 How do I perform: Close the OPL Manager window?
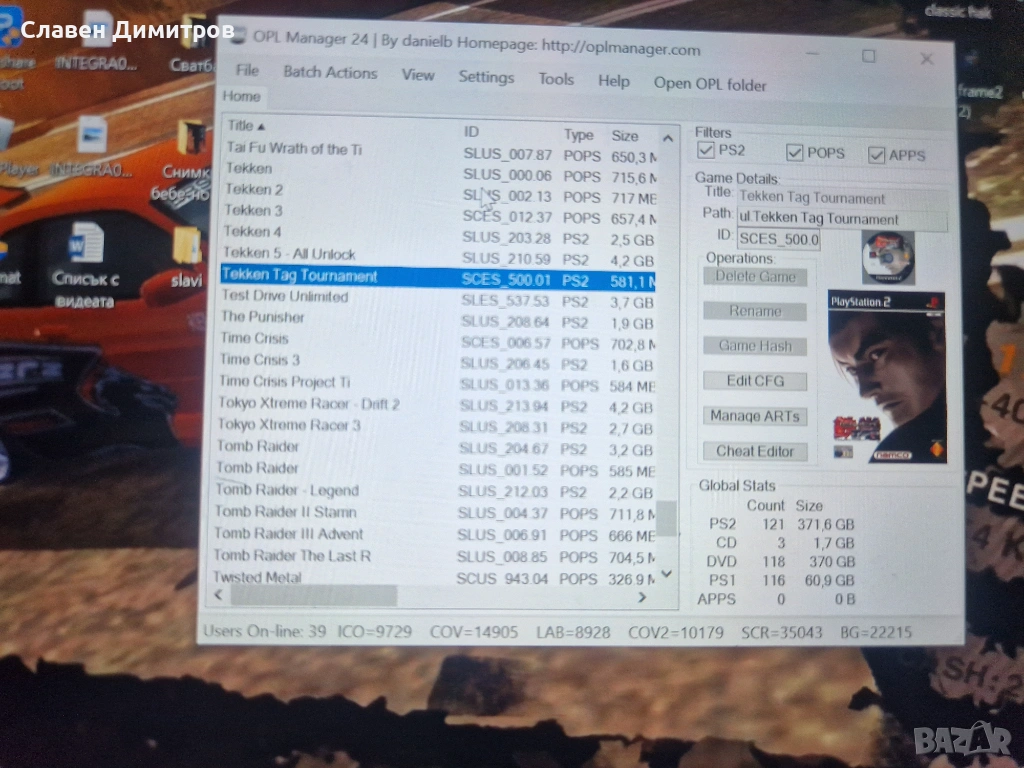click(x=926, y=59)
